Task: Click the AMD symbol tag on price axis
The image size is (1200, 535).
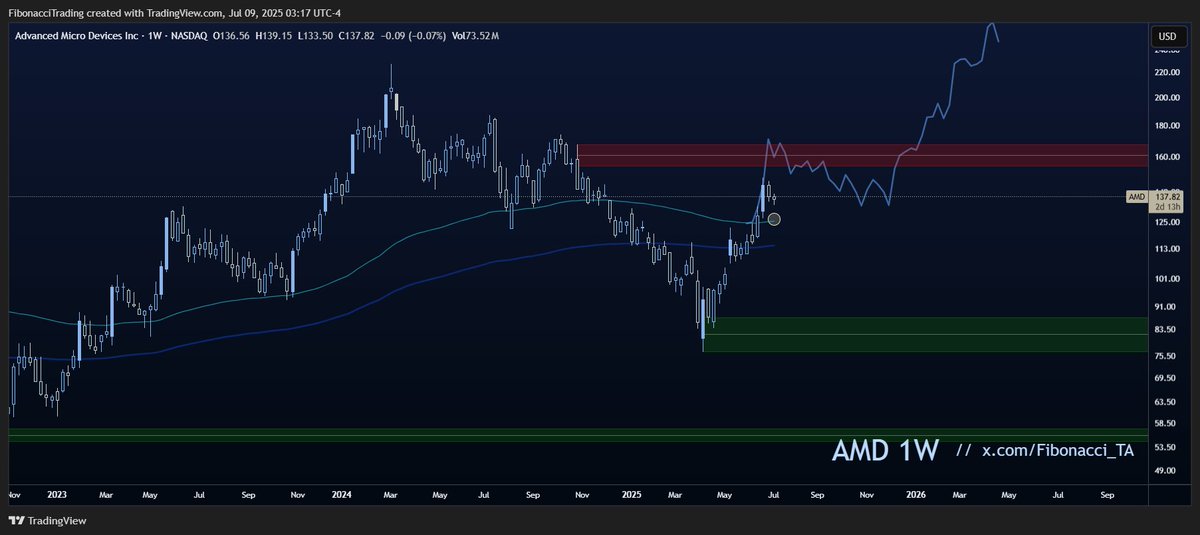Action: click(1137, 197)
